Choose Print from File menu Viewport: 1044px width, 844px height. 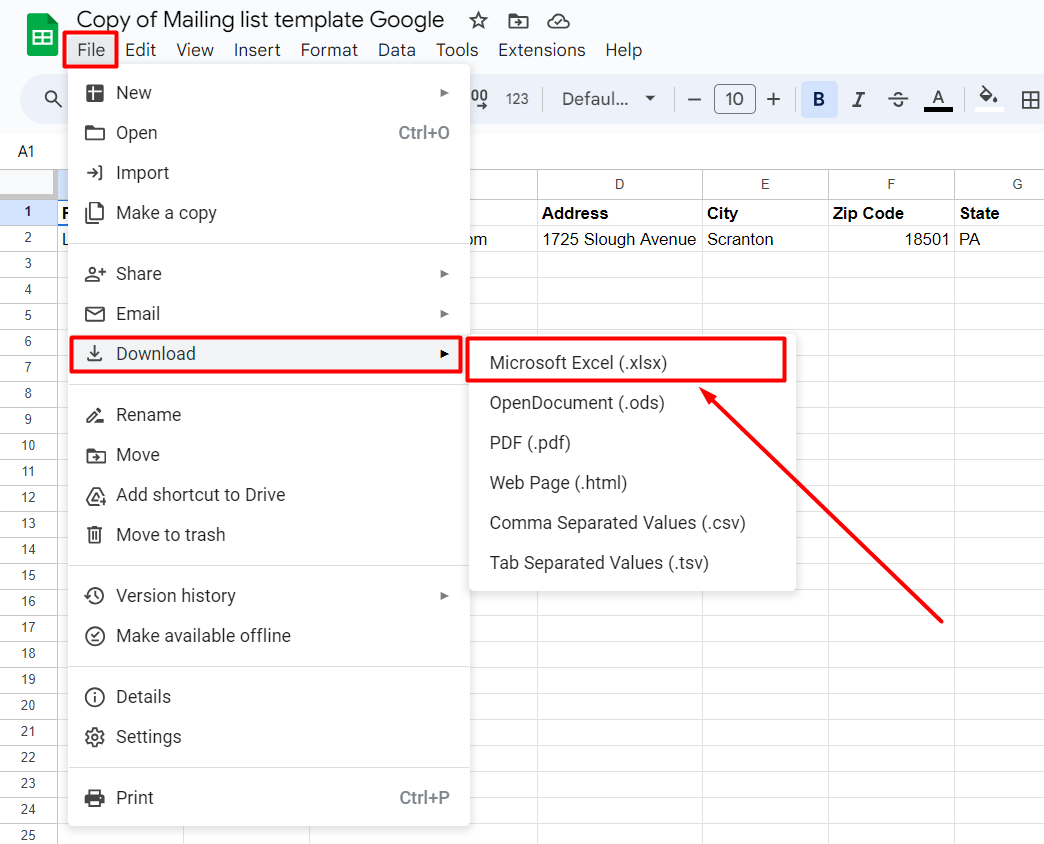[x=269, y=798]
